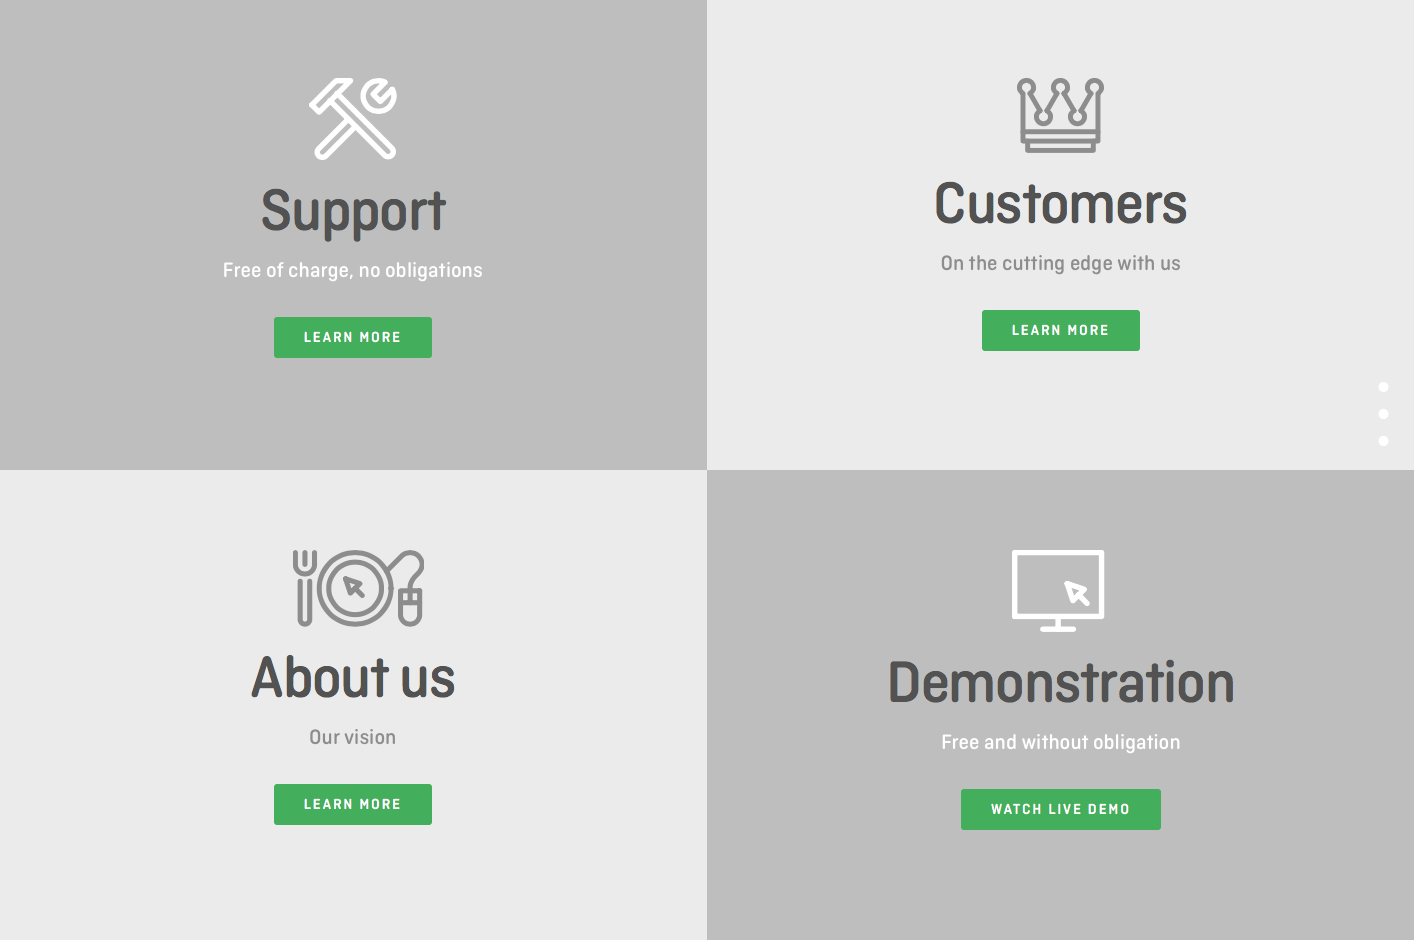
Task: Open the About us heading
Action: (353, 677)
